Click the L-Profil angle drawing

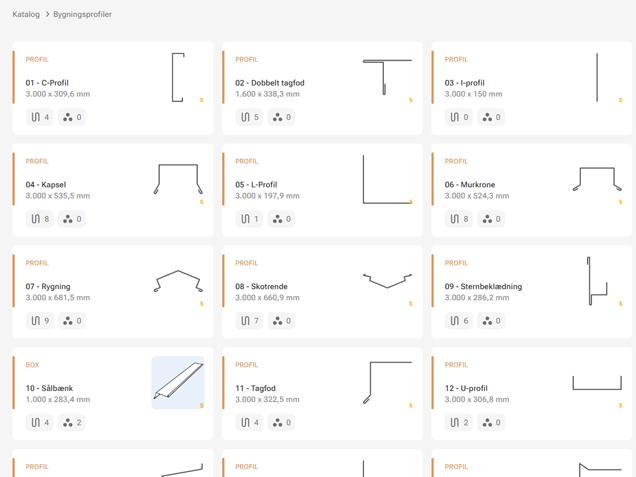coord(387,179)
